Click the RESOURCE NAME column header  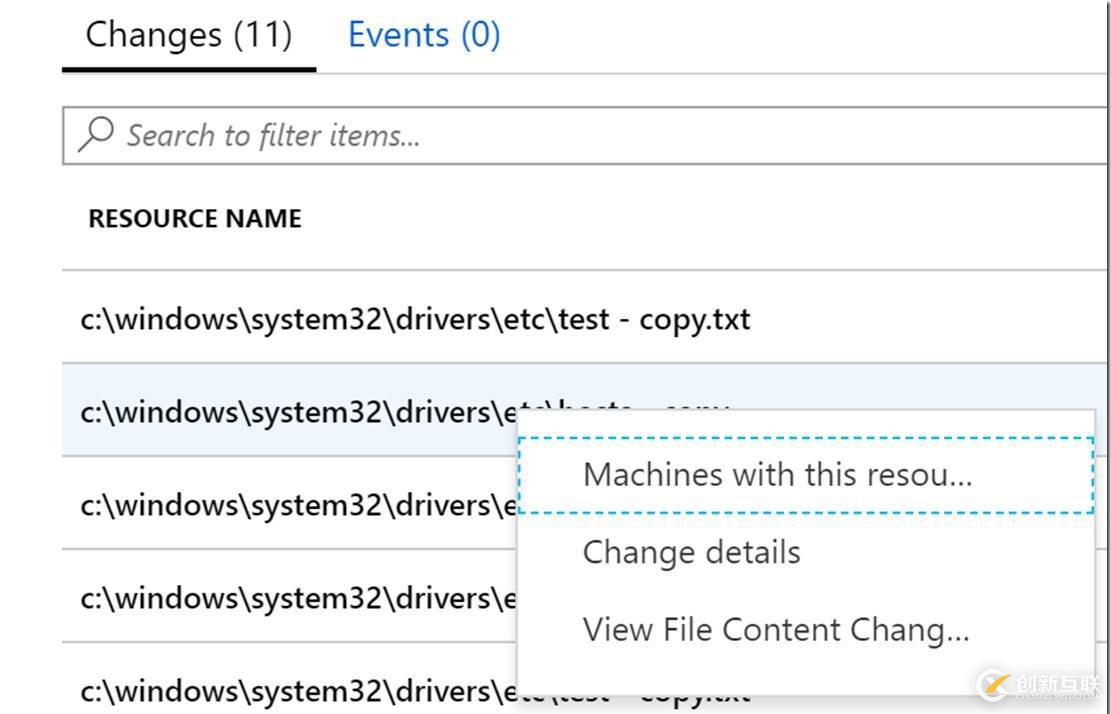[x=194, y=217]
